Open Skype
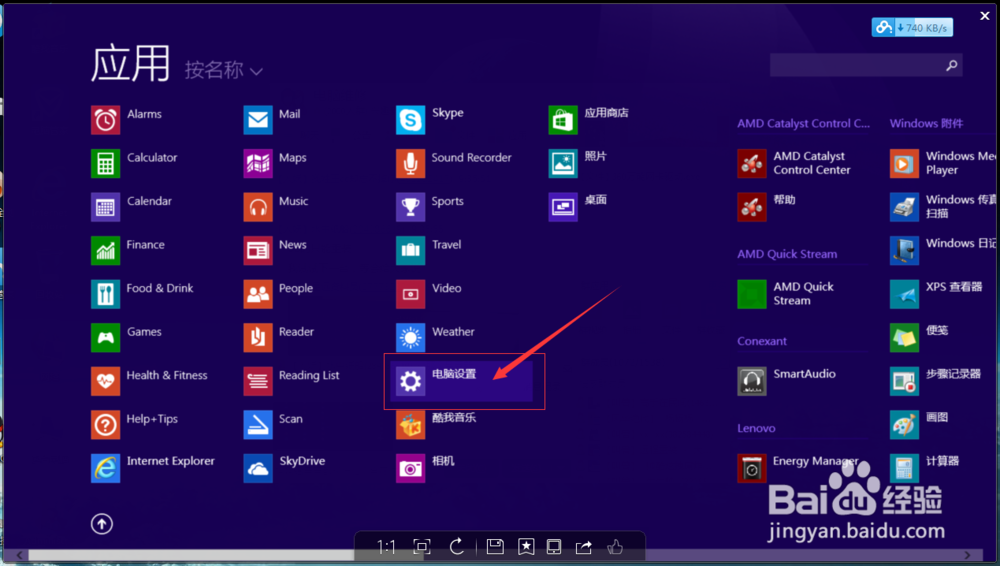The image size is (1000, 566). [430, 120]
